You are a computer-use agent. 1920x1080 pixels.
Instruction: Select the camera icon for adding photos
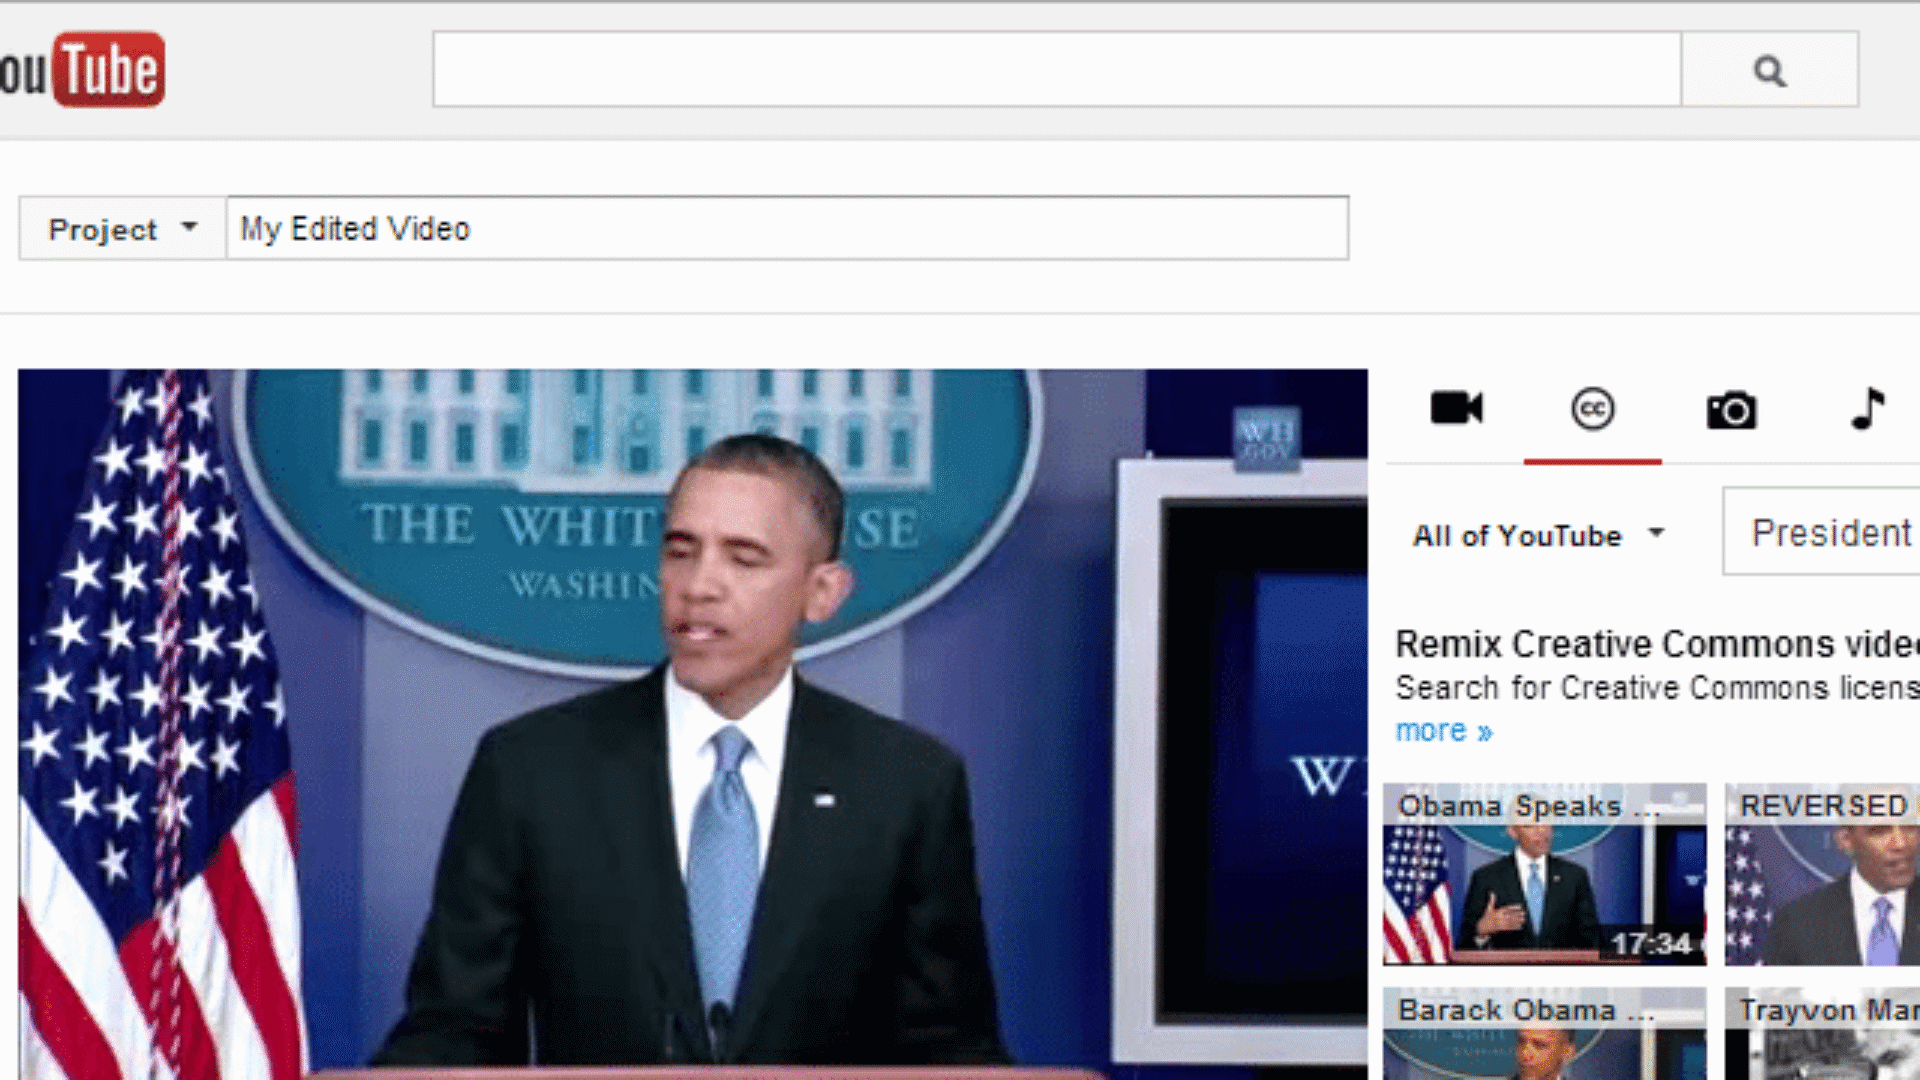click(x=1731, y=408)
